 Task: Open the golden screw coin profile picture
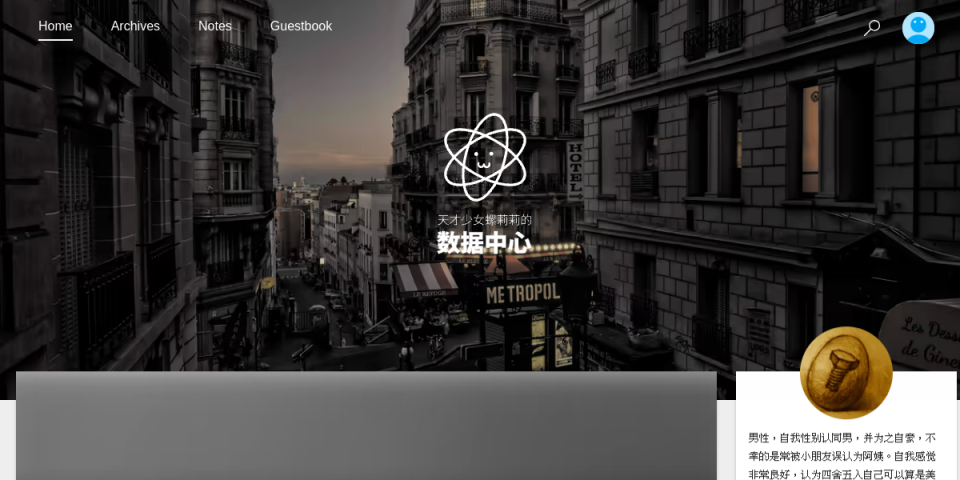click(846, 372)
